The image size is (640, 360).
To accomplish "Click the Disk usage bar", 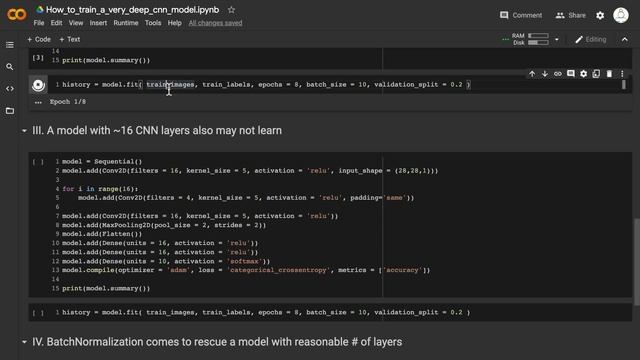I will 538,42.
